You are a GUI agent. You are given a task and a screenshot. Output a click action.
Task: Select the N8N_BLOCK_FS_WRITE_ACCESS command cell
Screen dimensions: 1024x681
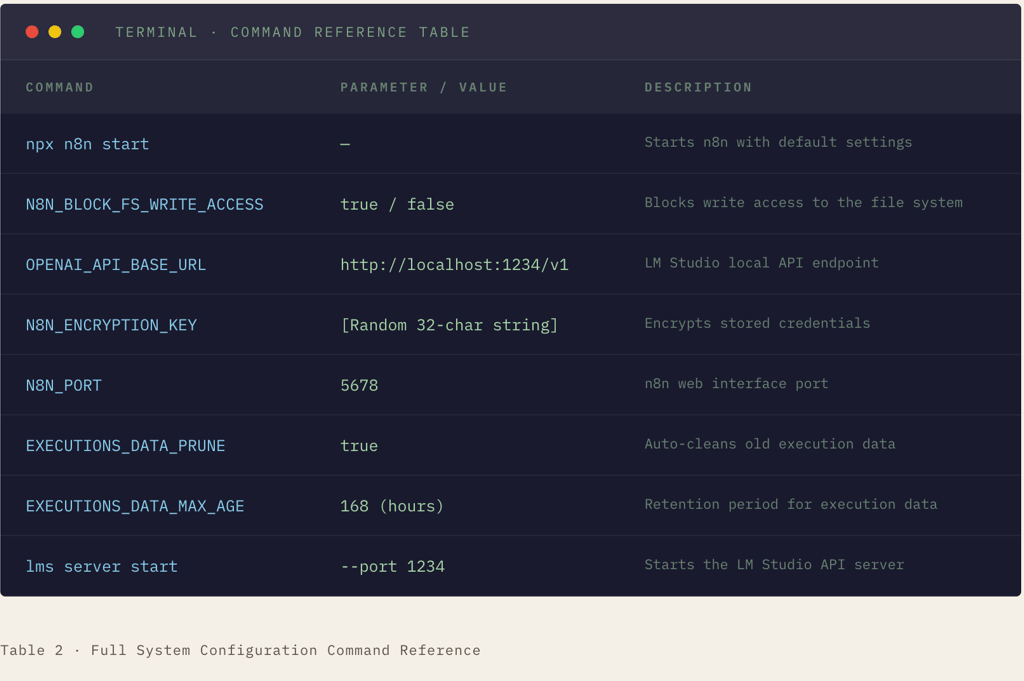(144, 204)
